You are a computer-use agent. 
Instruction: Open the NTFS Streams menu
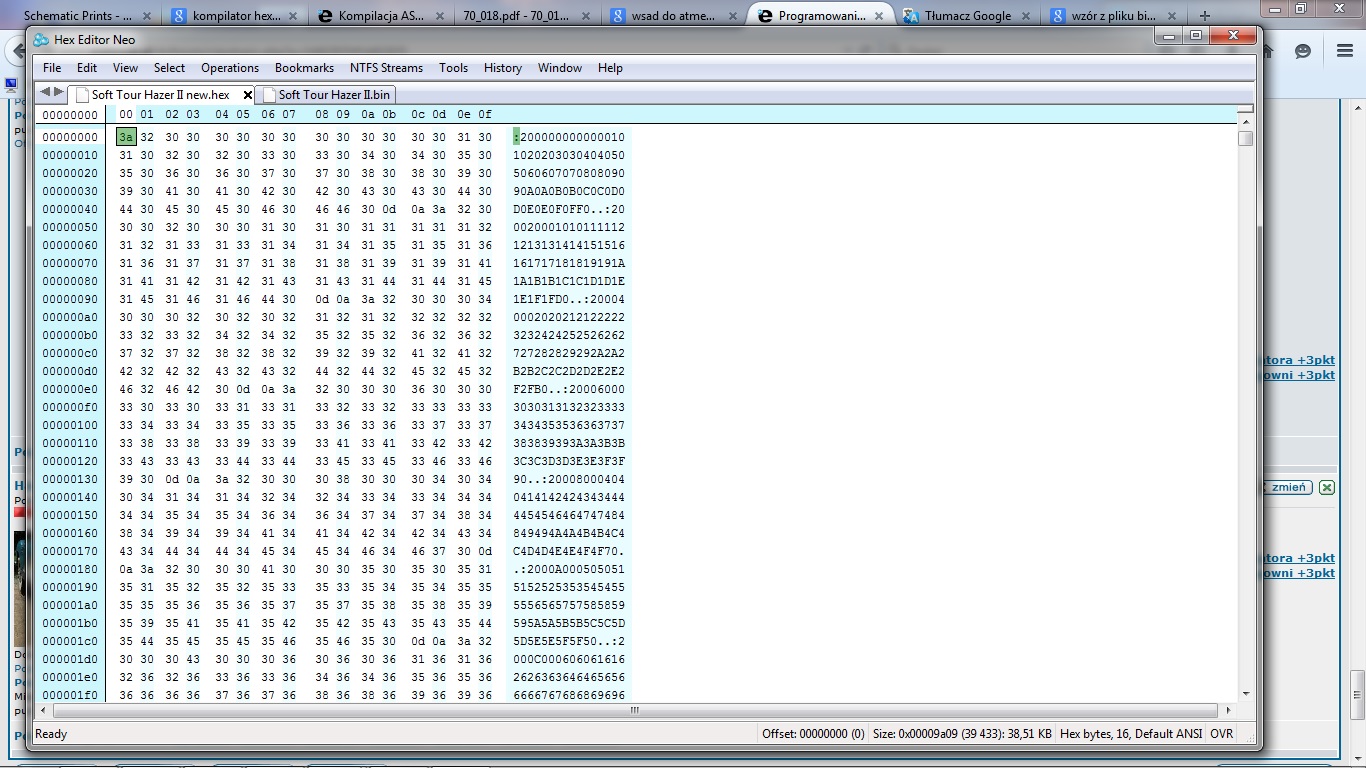pyautogui.click(x=386, y=68)
